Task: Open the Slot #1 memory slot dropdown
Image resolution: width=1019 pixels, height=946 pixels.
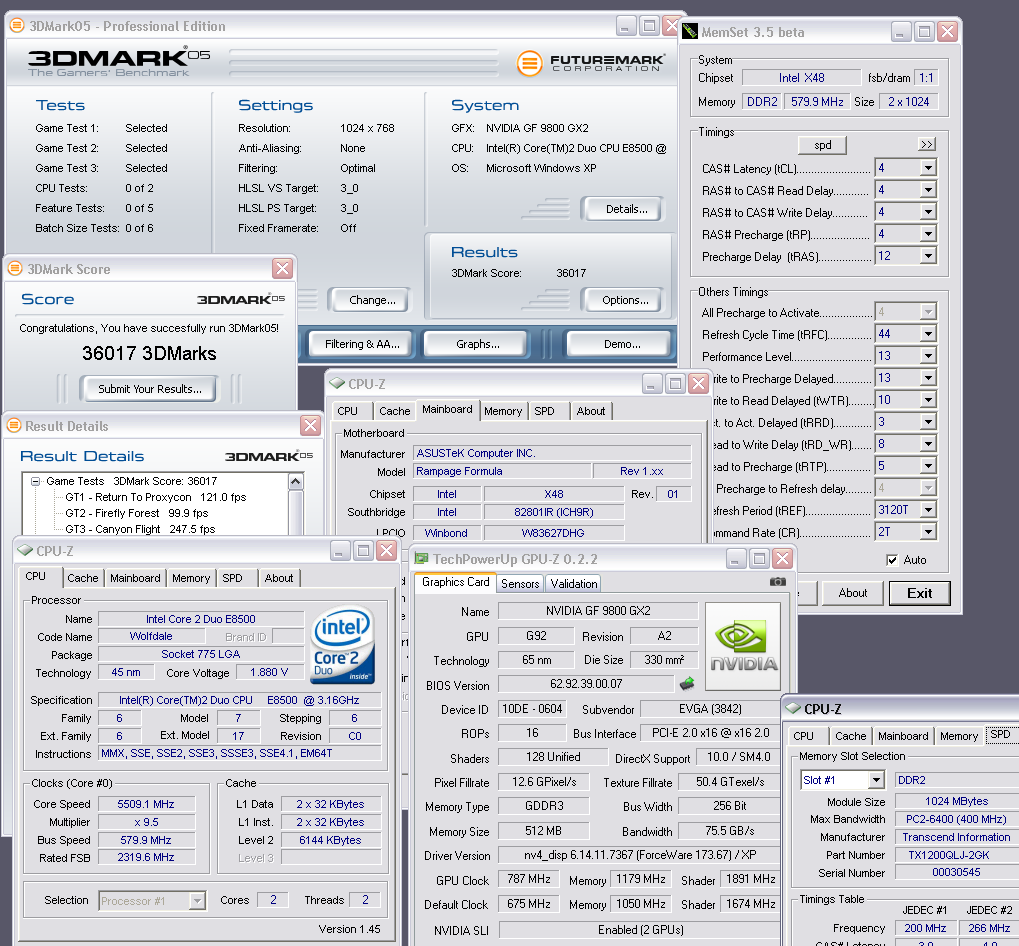Action: coord(876,780)
